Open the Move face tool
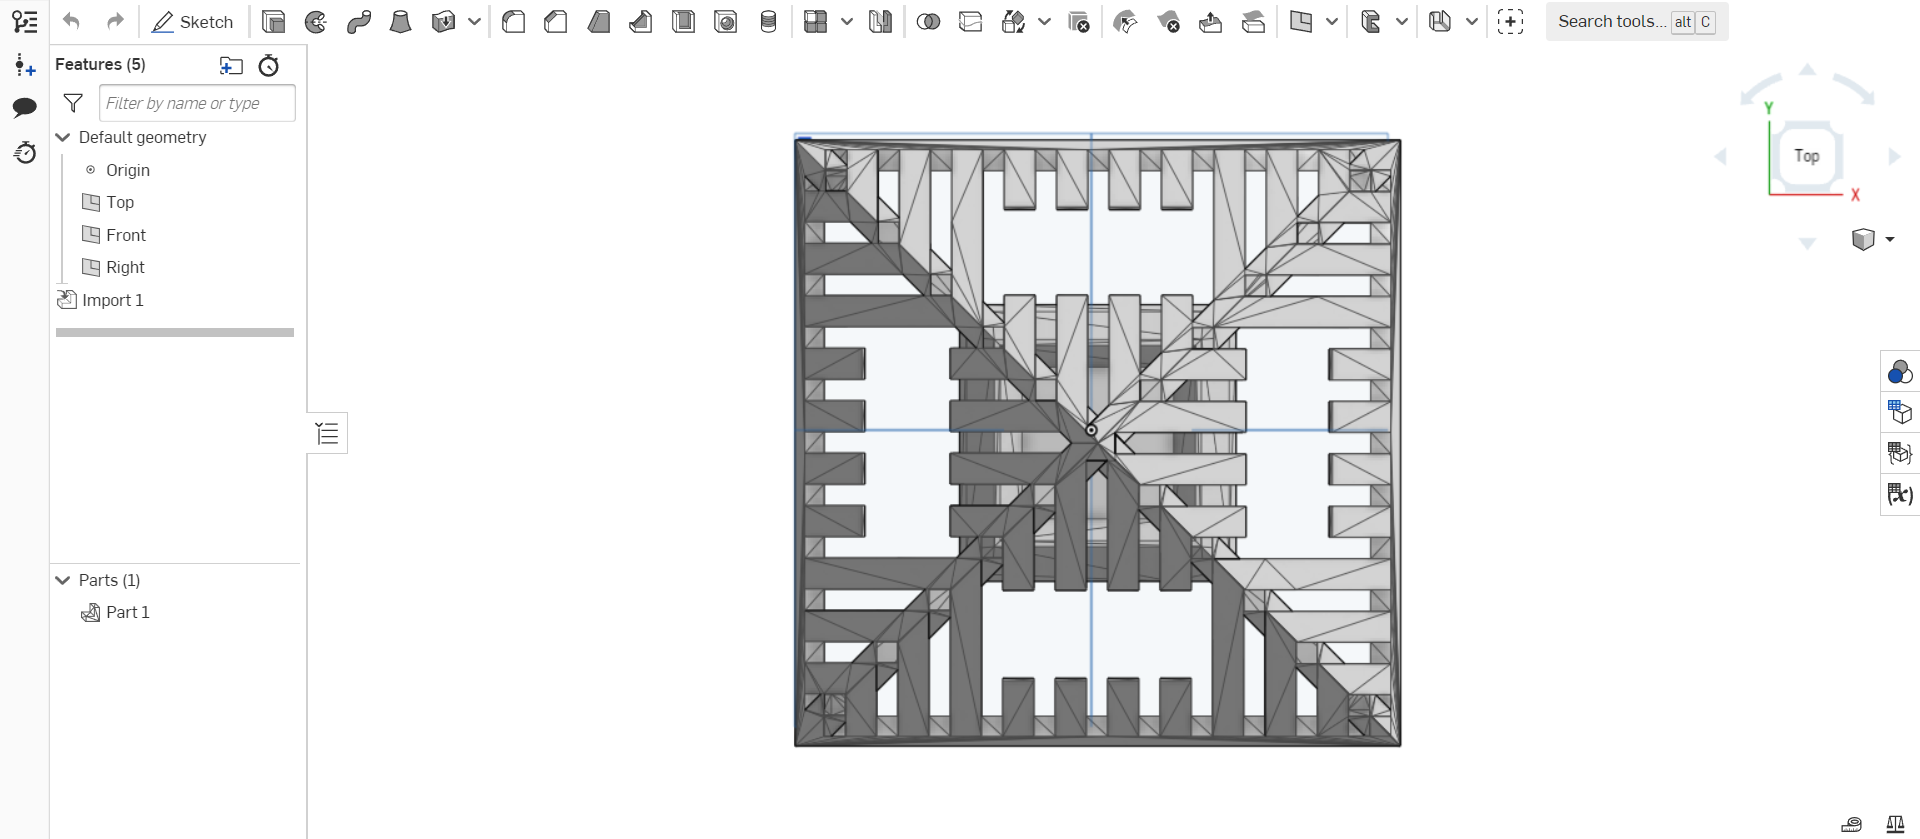The image size is (1920, 839). [x=1211, y=21]
